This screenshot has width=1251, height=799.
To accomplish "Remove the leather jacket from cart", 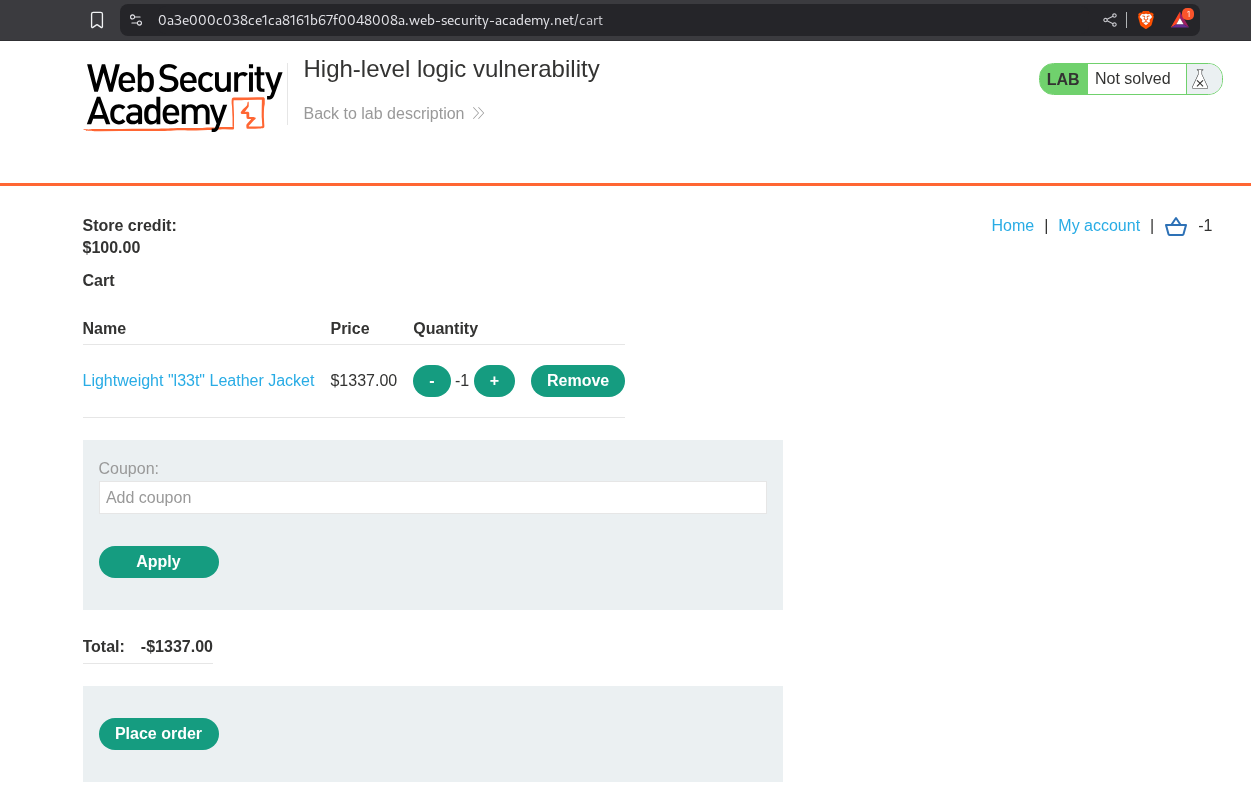I will pos(577,381).
